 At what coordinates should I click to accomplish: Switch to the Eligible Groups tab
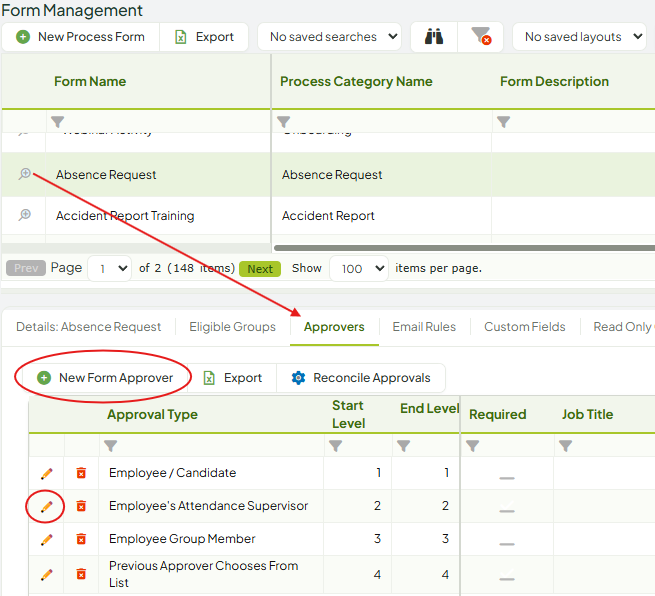click(232, 327)
